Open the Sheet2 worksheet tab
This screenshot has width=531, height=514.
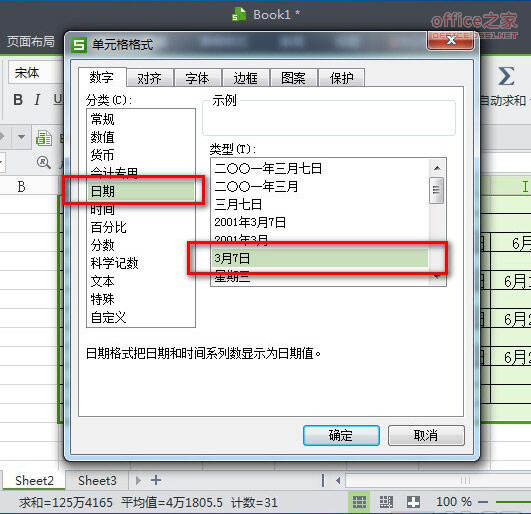[x=34, y=480]
